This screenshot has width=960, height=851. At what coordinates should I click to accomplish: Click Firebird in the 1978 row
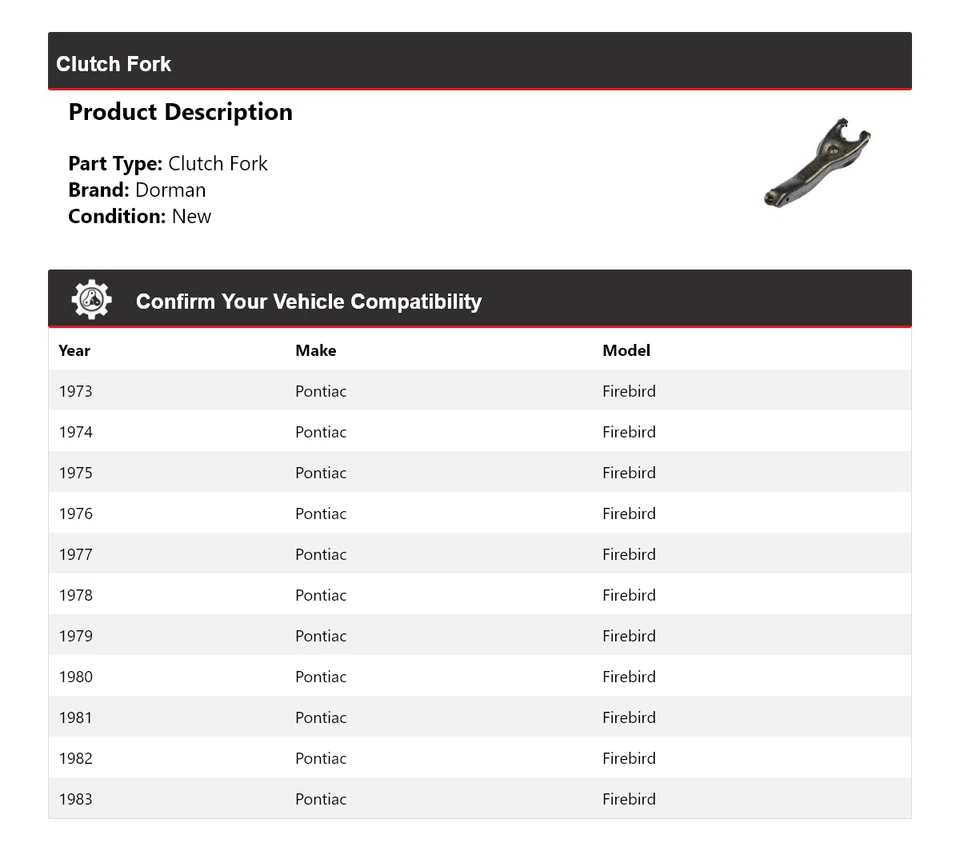629,595
